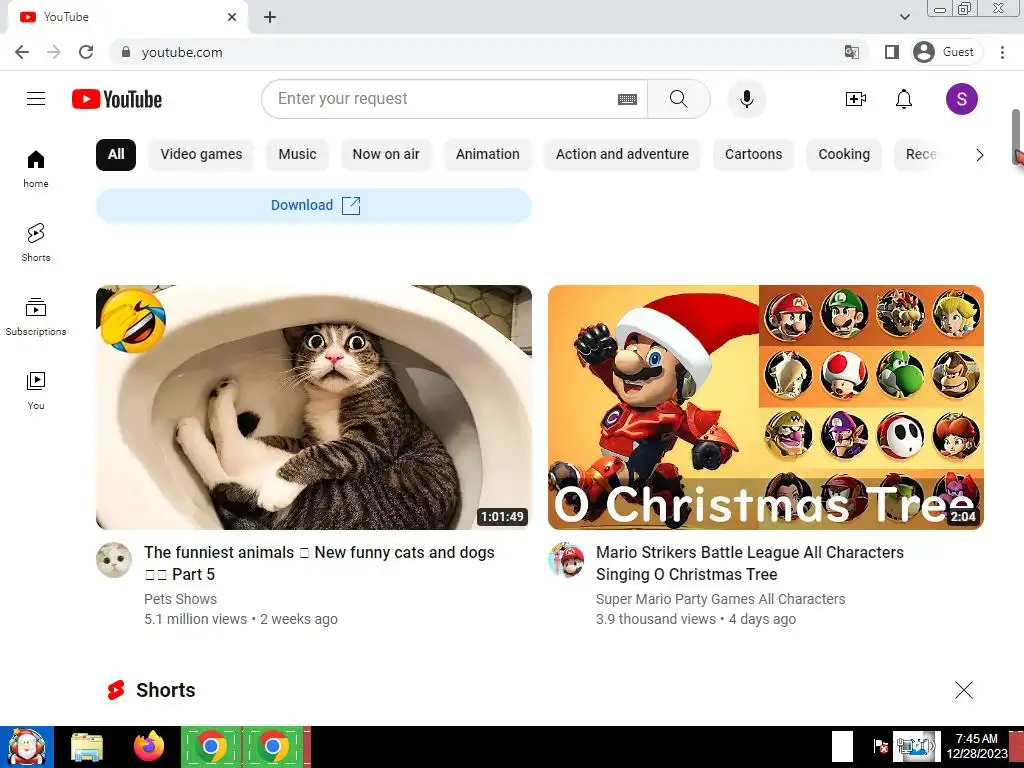Expand the tab search chevron
1024x768 pixels.
(904, 17)
